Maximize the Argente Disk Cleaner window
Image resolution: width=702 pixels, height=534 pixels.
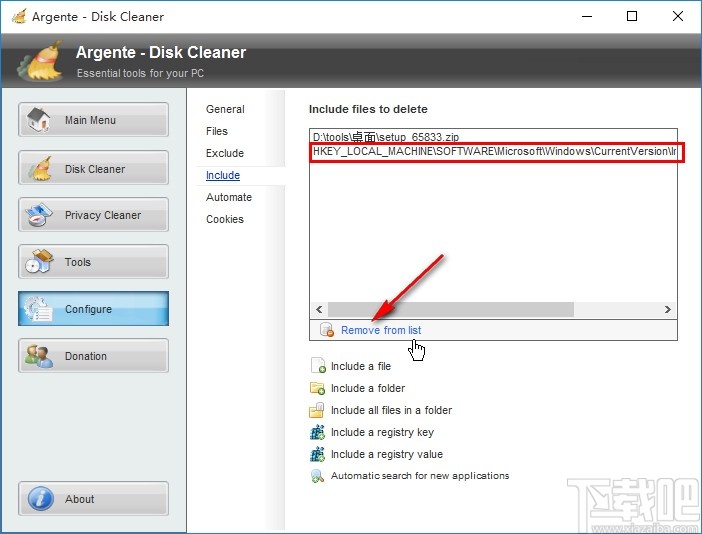pos(632,17)
